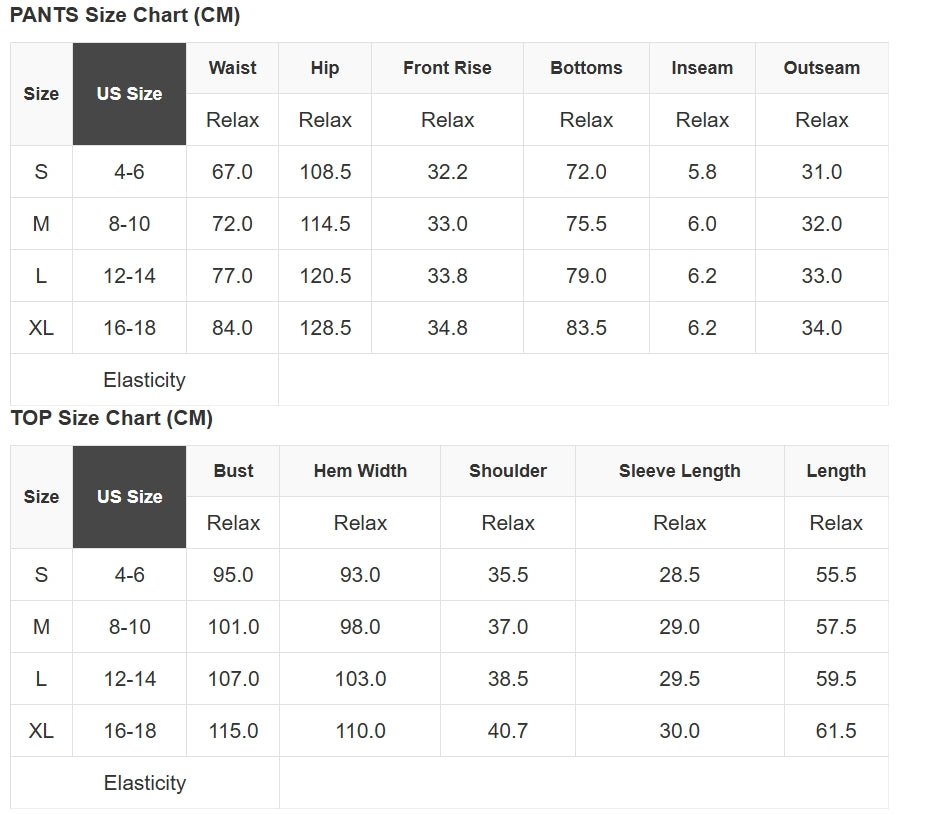Click the 67.0 waist measurement cell
The height and width of the screenshot is (814, 951).
tap(232, 172)
